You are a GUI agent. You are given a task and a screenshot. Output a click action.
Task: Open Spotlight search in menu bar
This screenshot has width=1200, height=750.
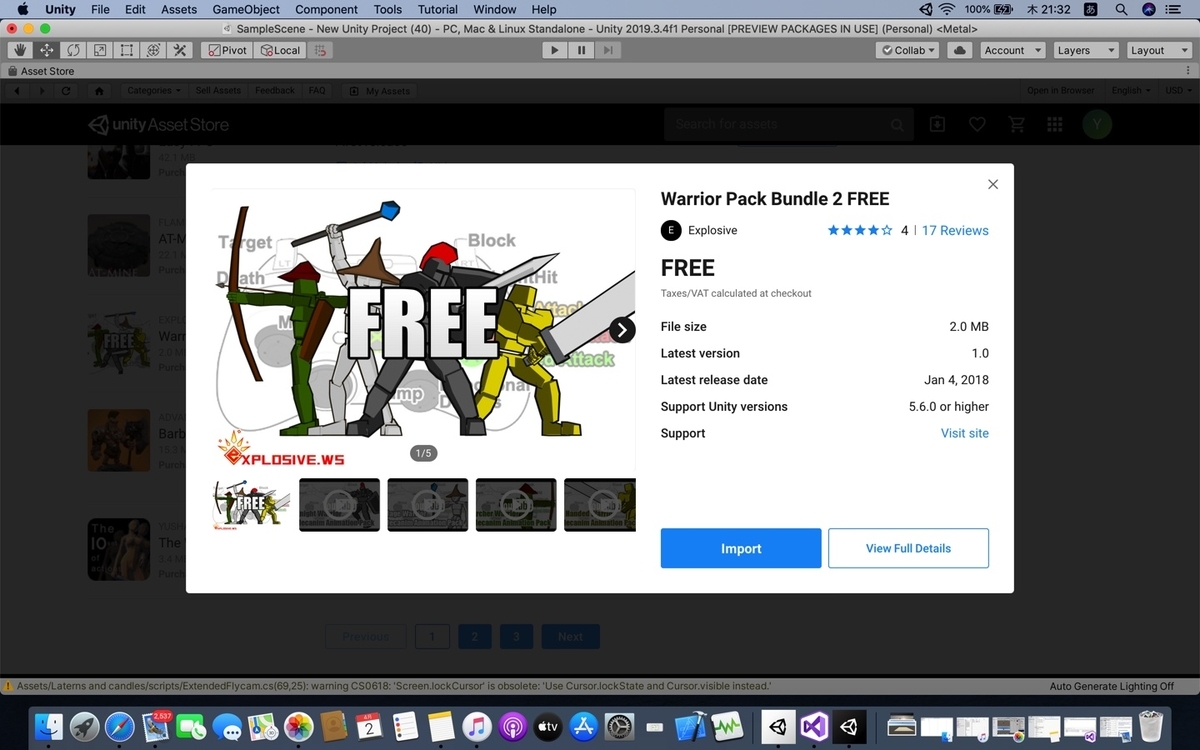coord(1121,9)
